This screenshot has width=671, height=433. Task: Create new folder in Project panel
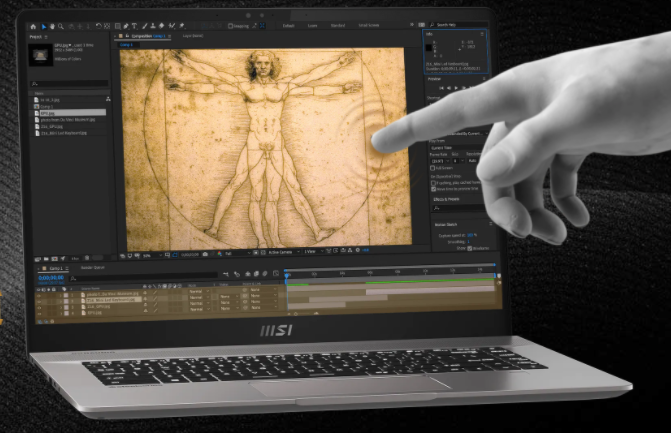click(46, 259)
